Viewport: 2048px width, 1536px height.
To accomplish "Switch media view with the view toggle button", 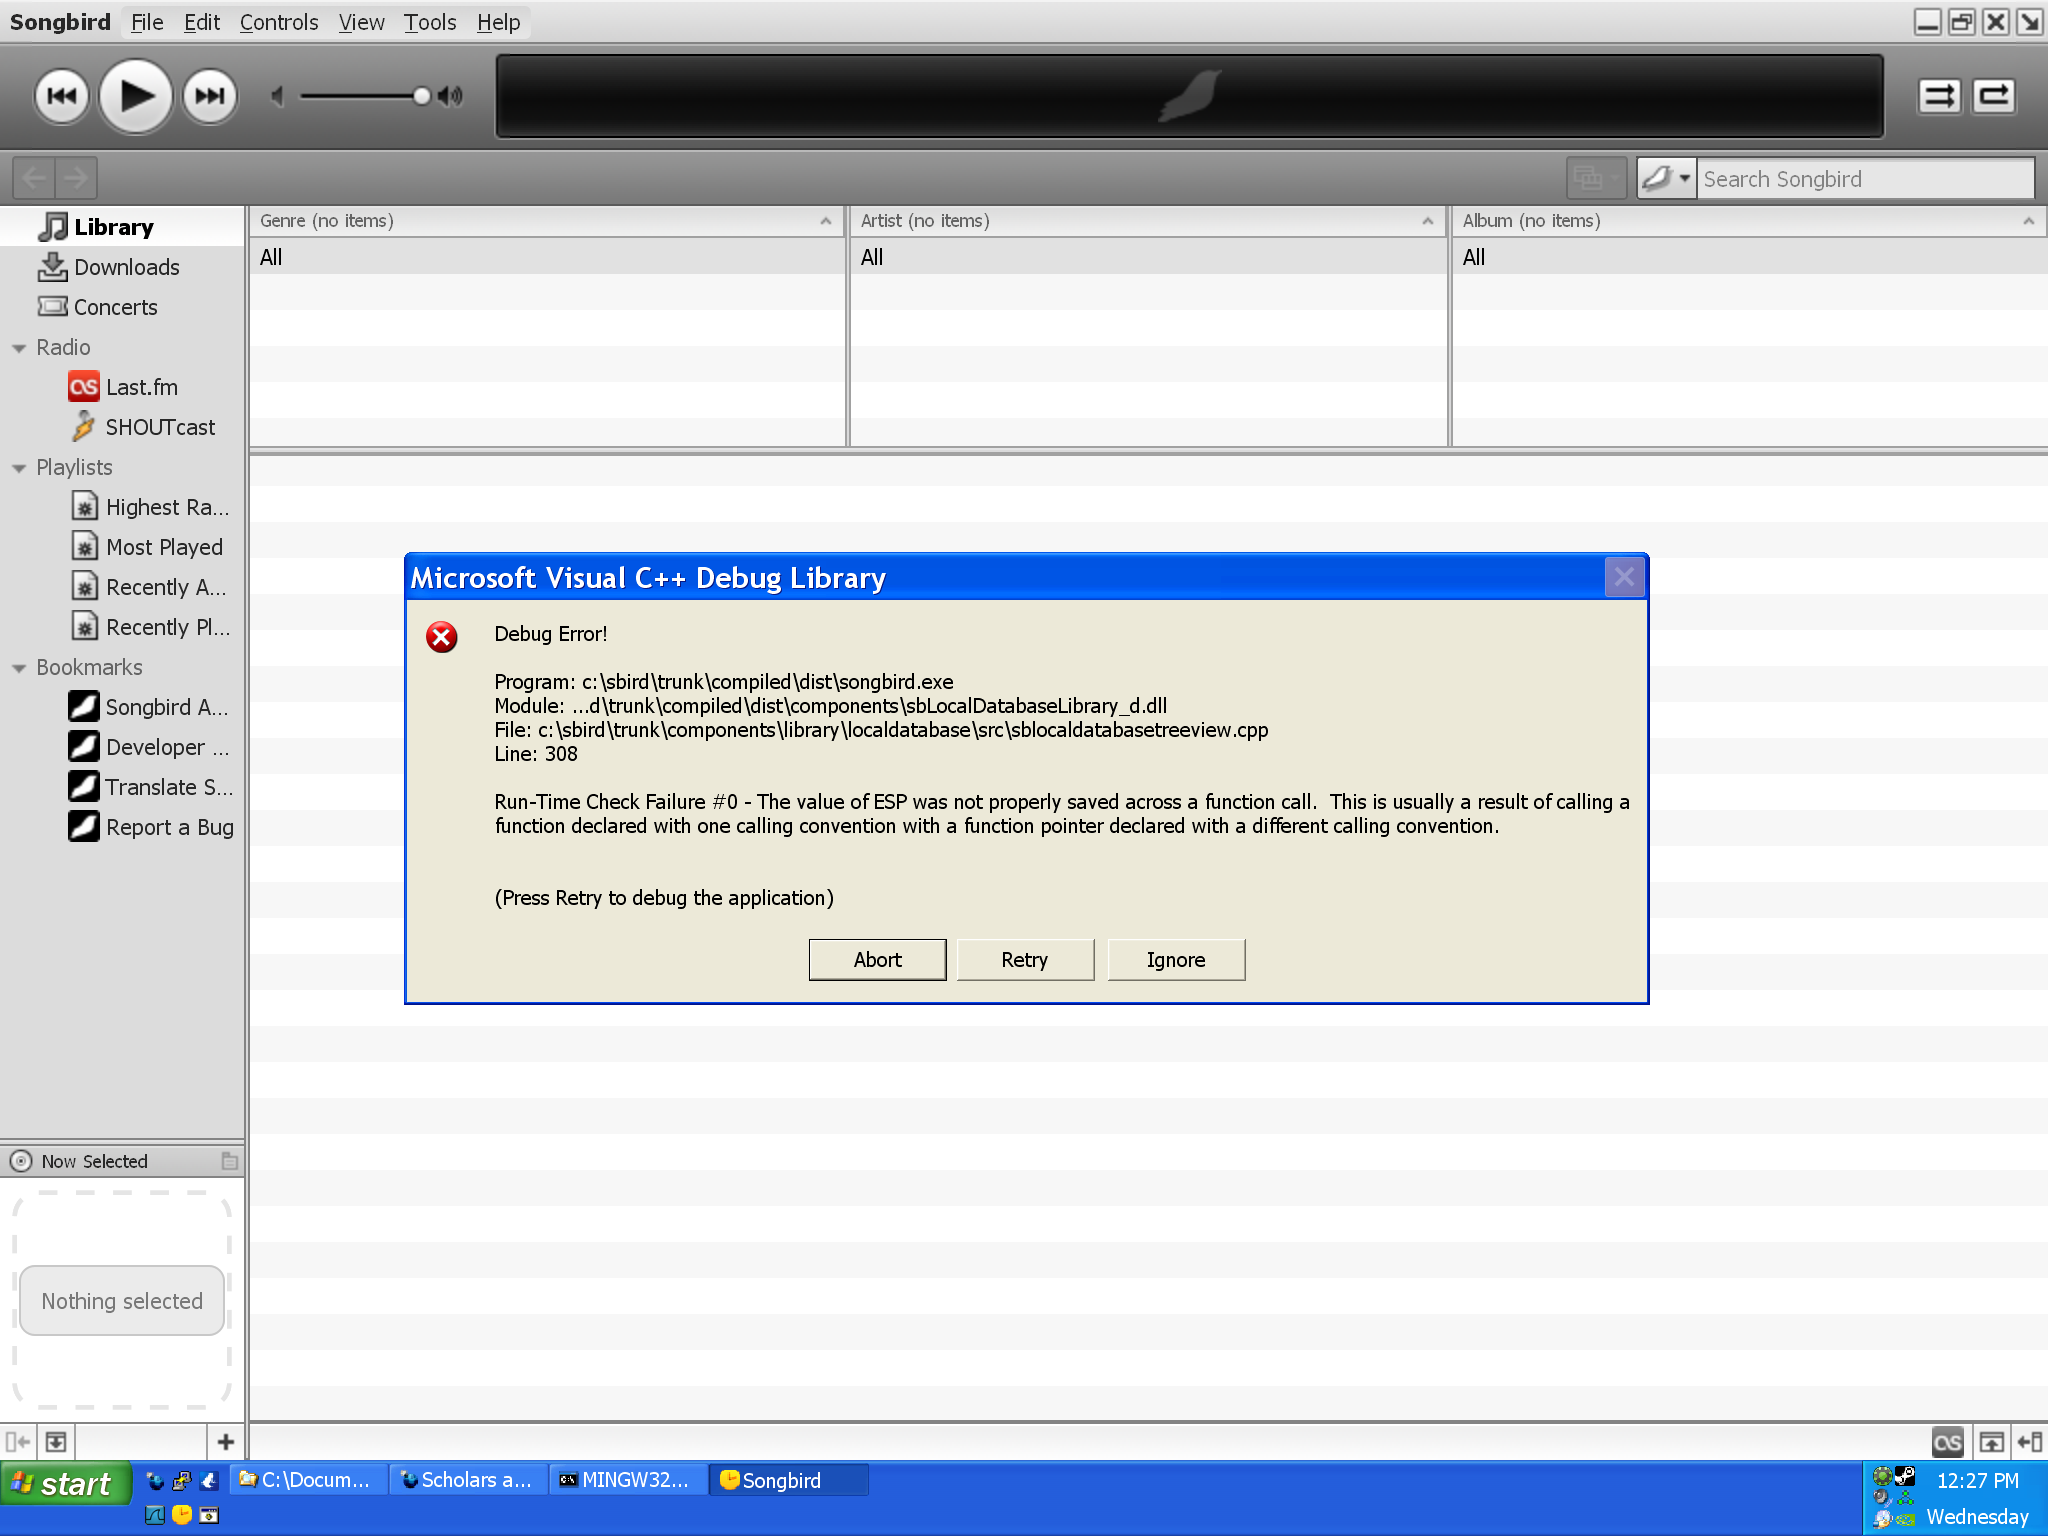I will click(1595, 178).
